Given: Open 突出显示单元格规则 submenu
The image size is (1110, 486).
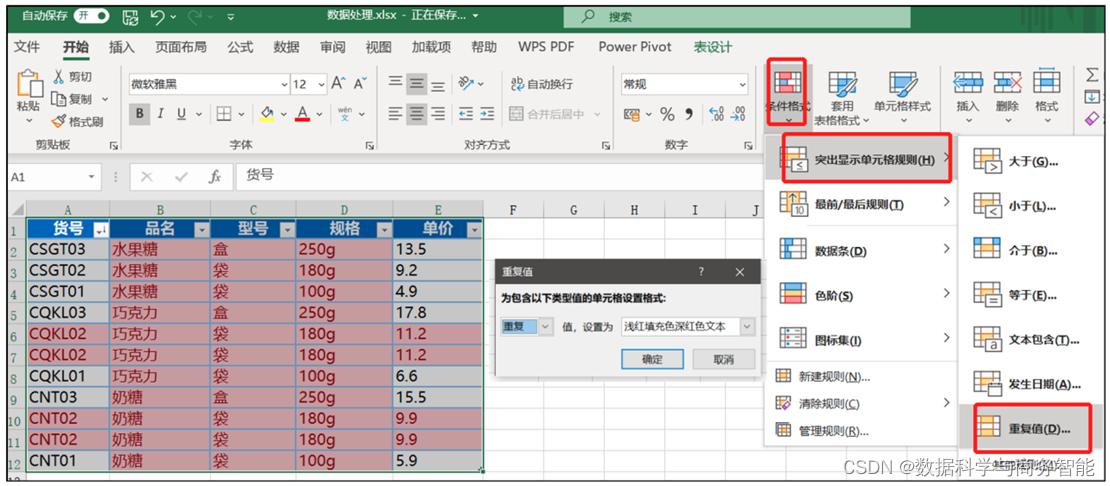Looking at the screenshot, I should pyautogui.click(x=862, y=160).
